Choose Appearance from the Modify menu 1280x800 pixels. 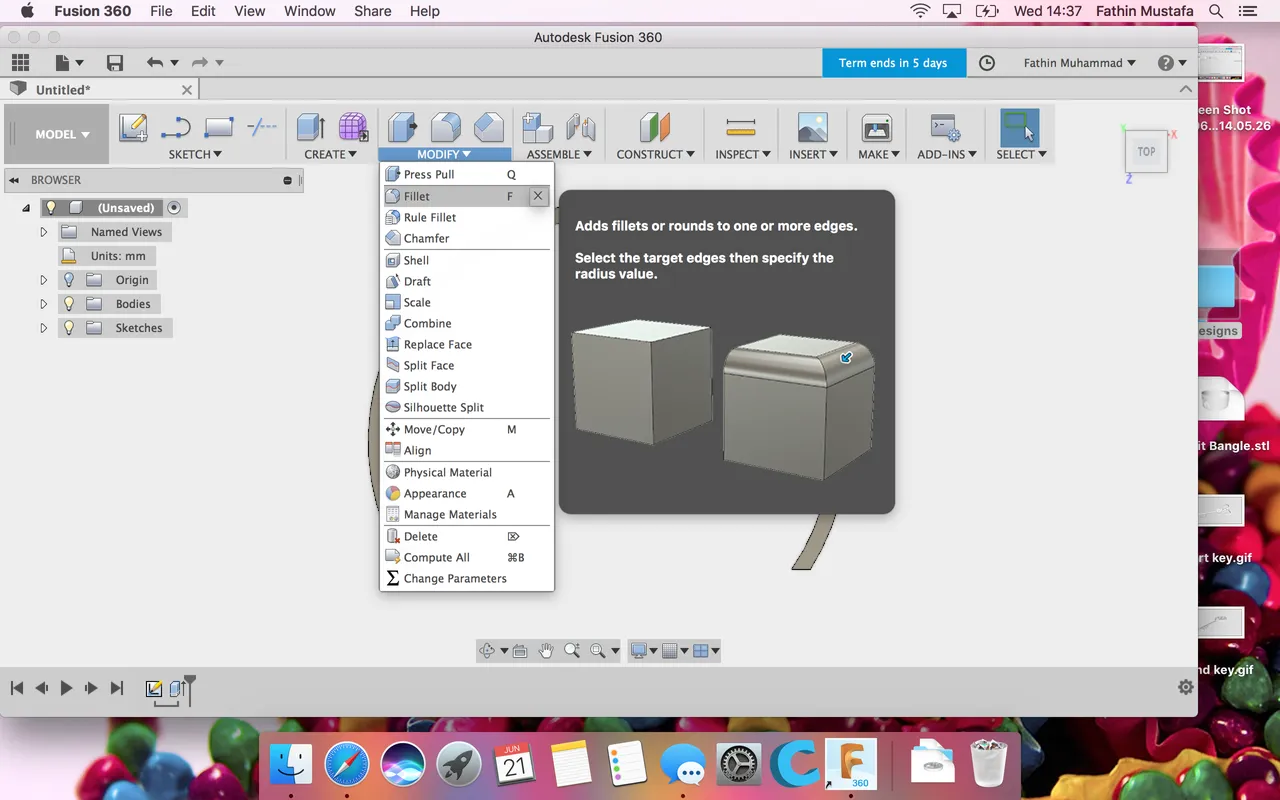click(467, 493)
